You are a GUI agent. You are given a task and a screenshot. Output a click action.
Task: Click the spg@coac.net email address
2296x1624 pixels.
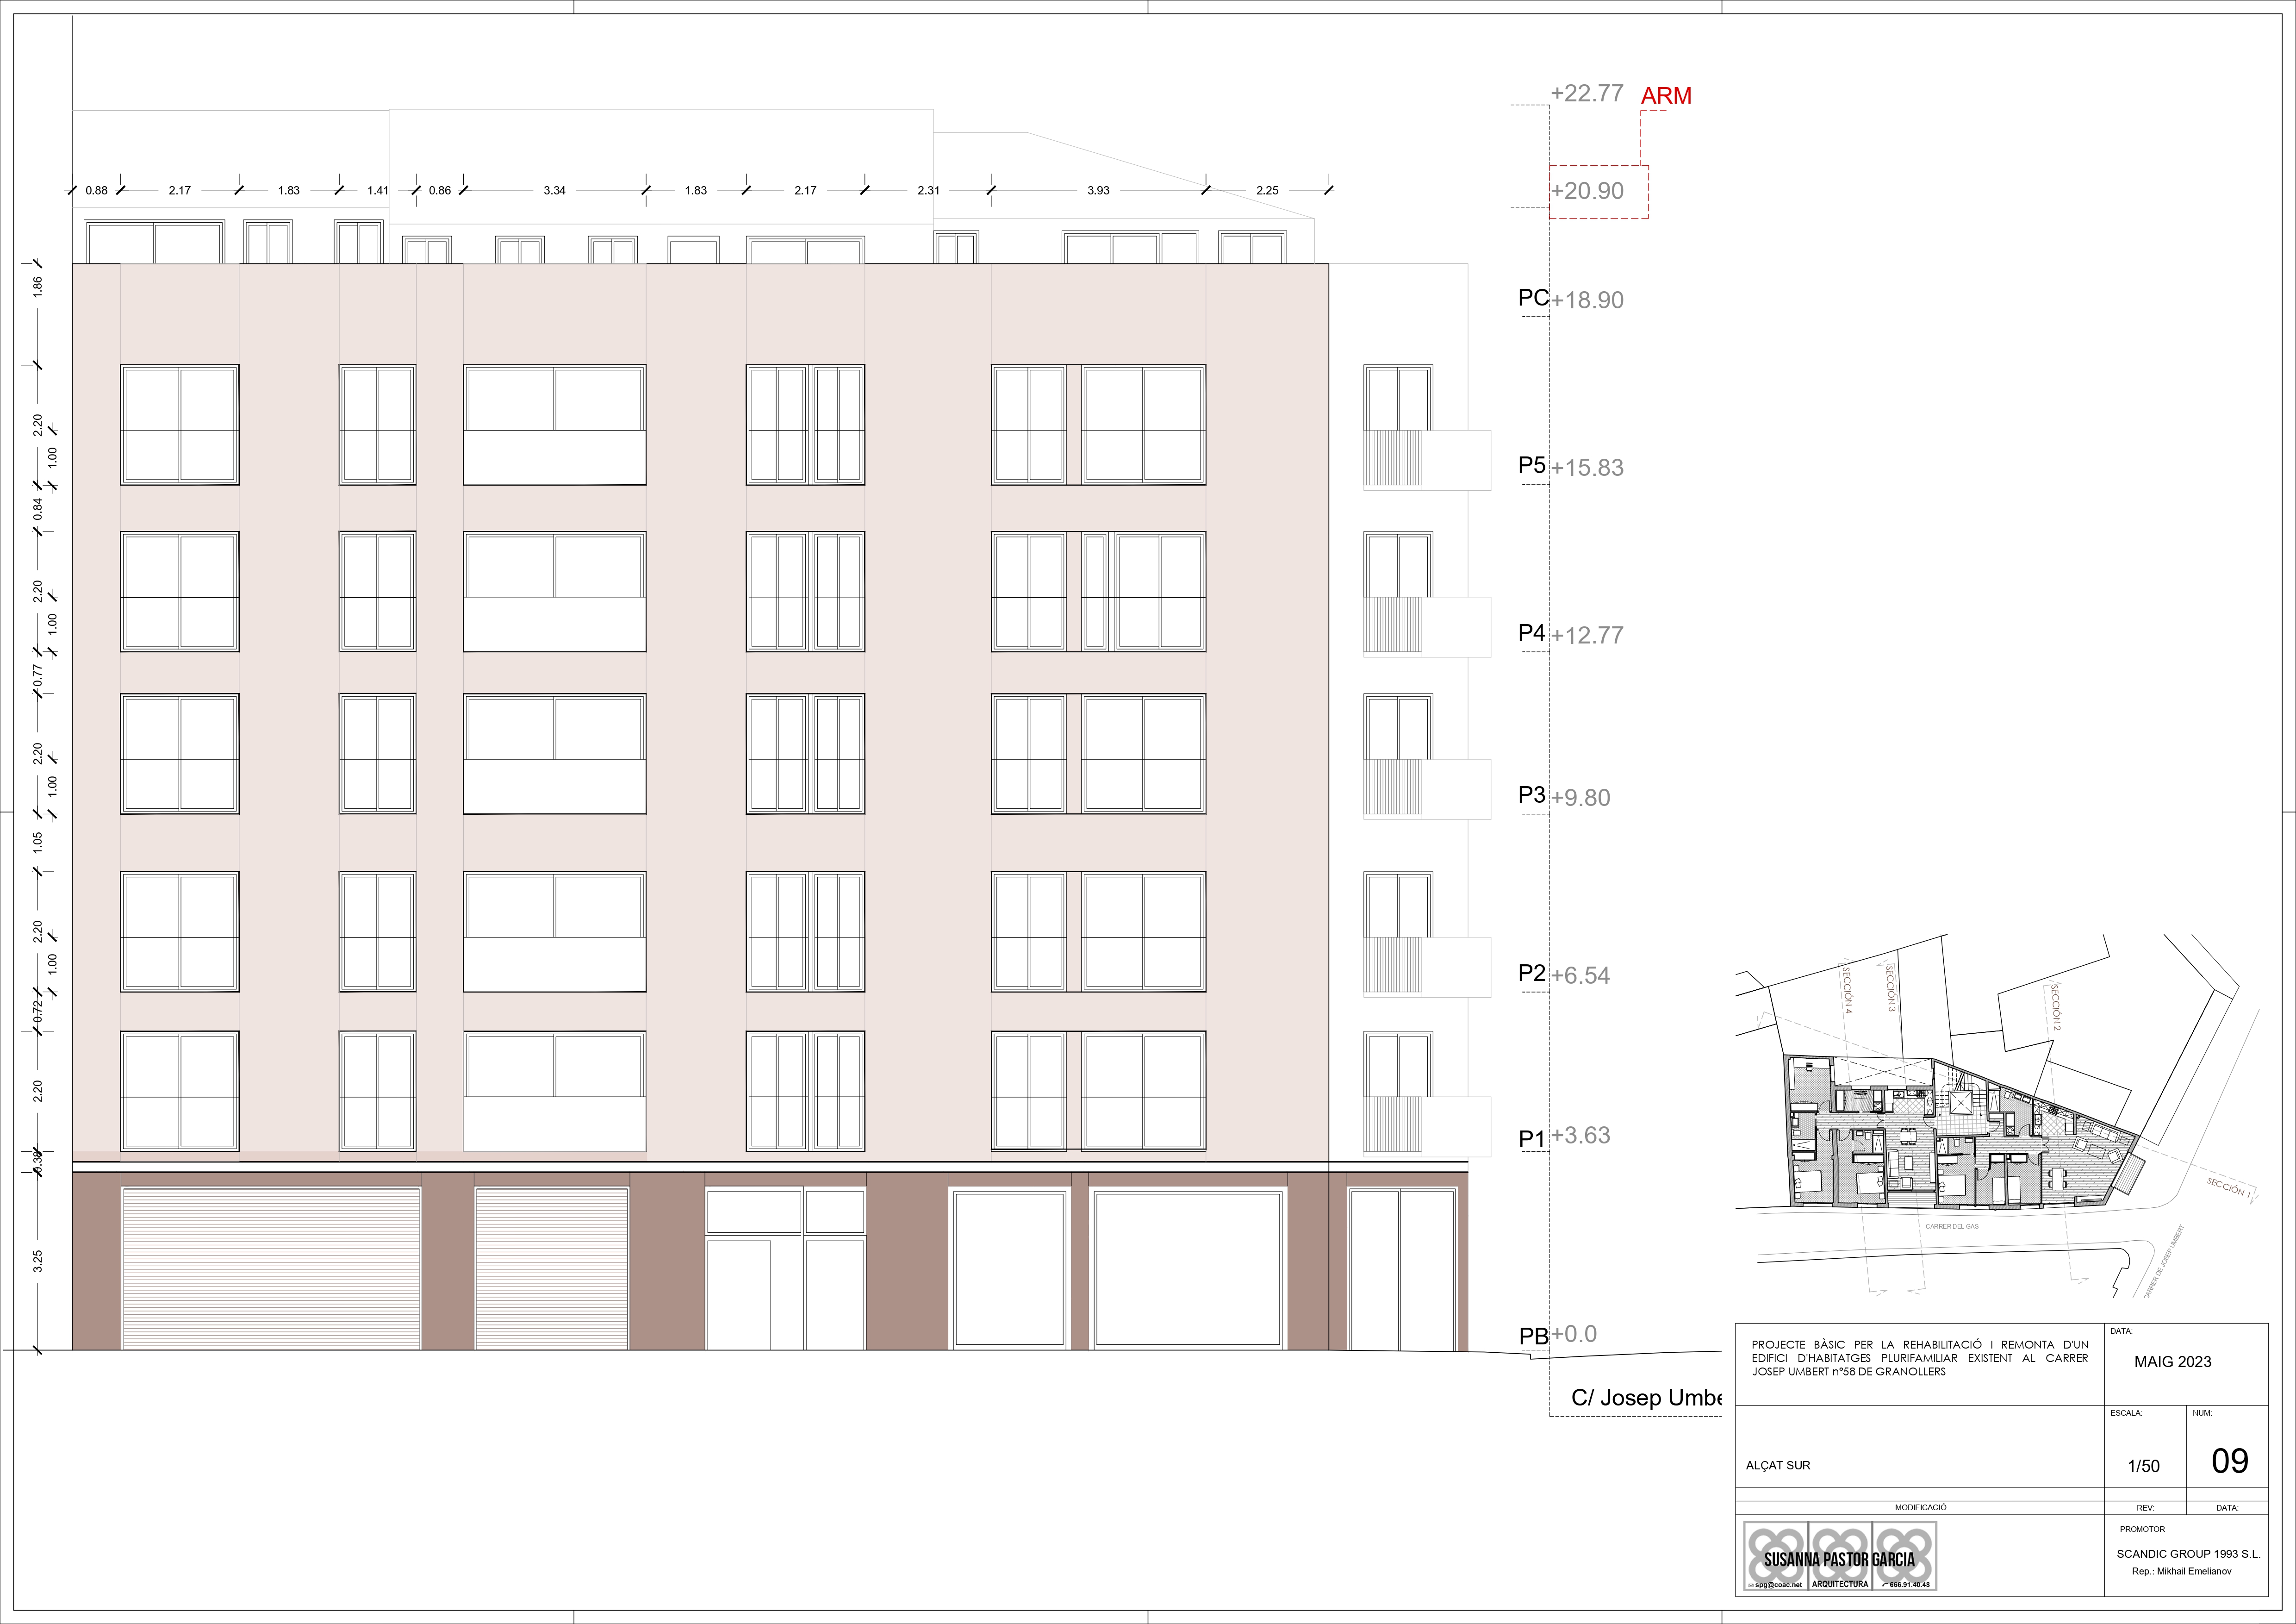(x=1775, y=1585)
